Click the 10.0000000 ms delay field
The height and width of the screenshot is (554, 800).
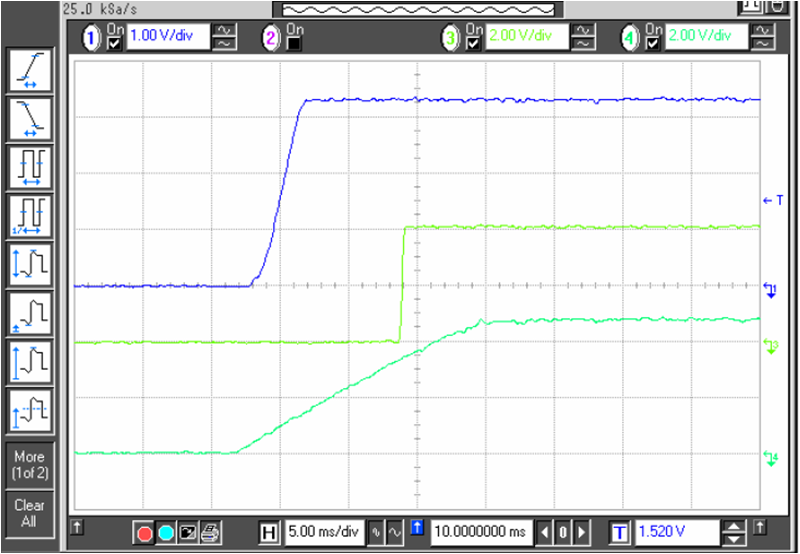coord(482,533)
